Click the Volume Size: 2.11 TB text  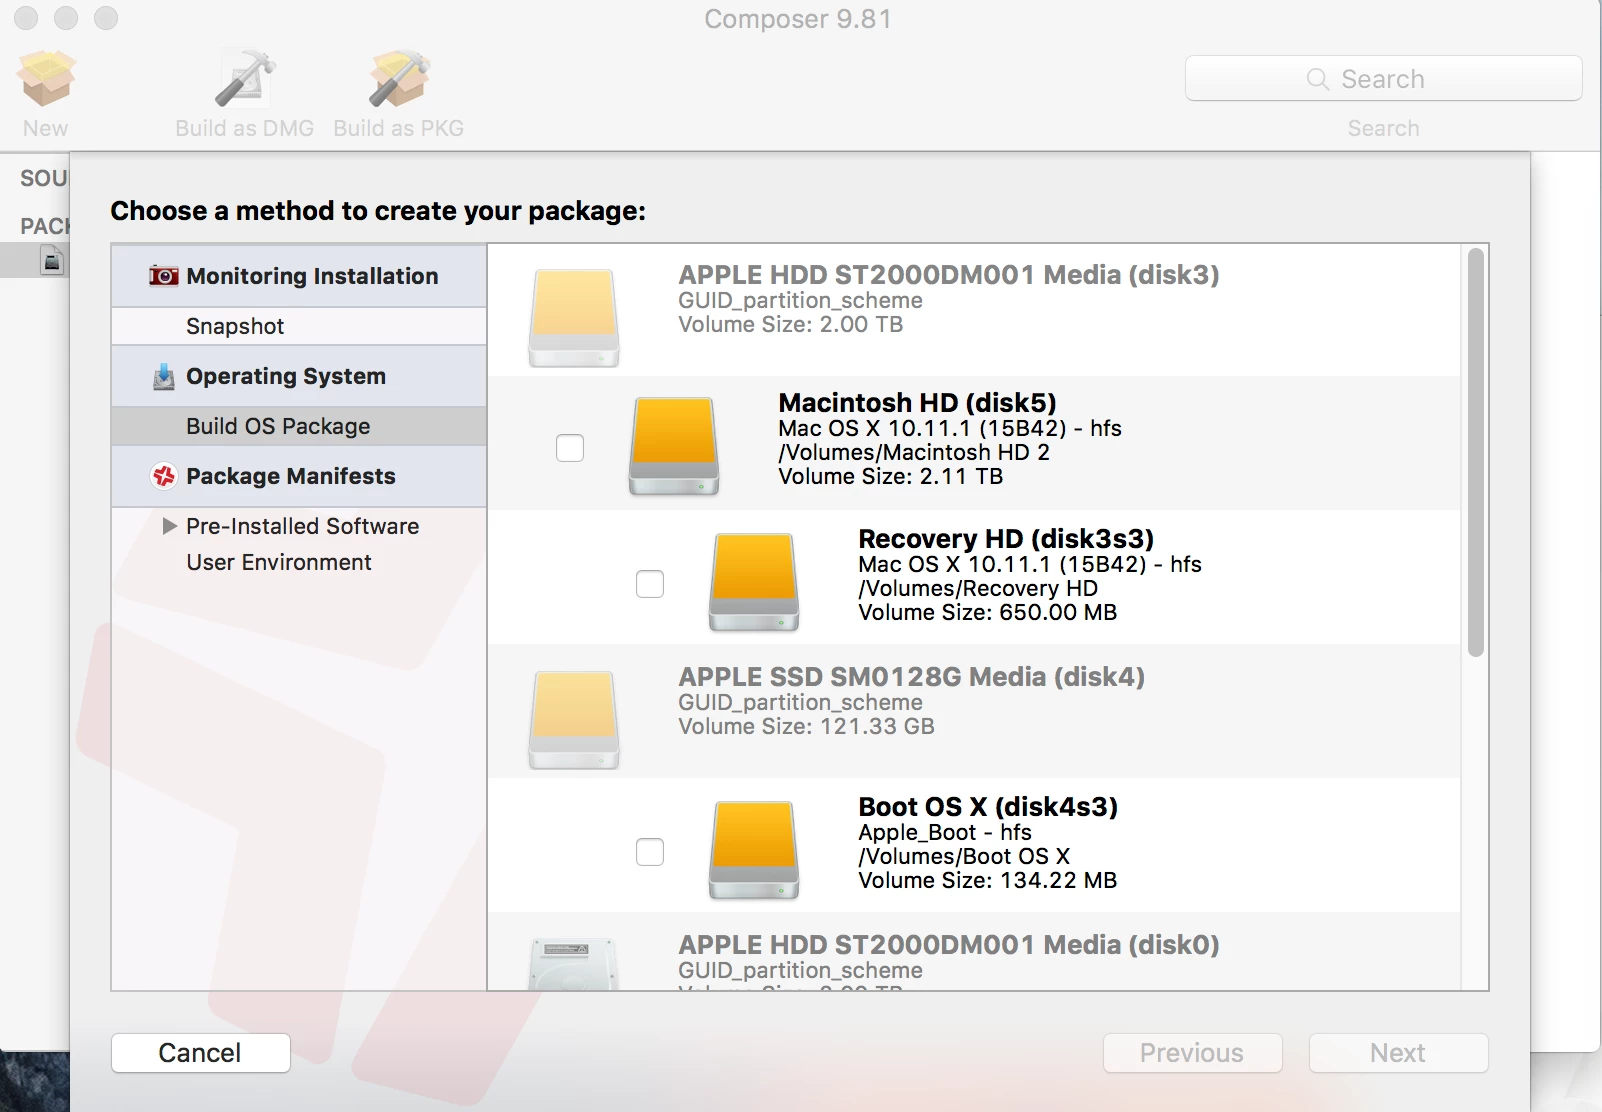[891, 476]
